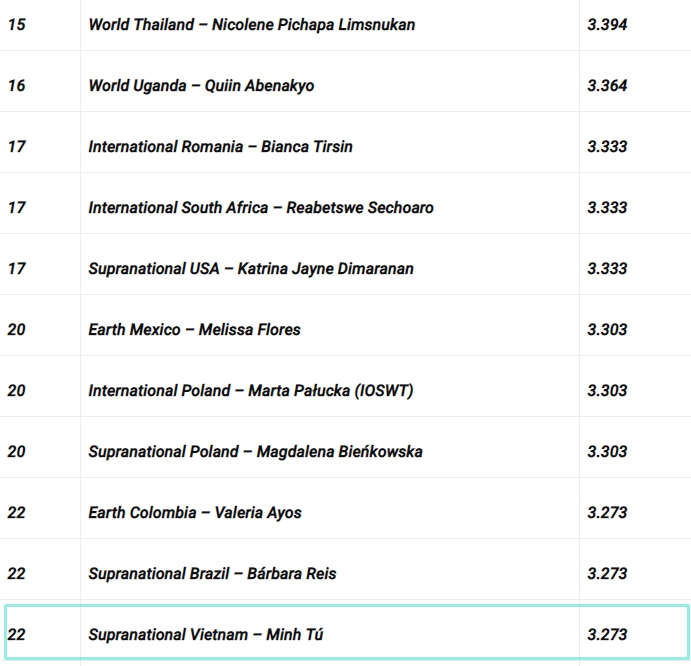Select Supranational Poland – Magdalena Bieńkowska entry
Screen dimensions: 691x666
[x=255, y=451]
